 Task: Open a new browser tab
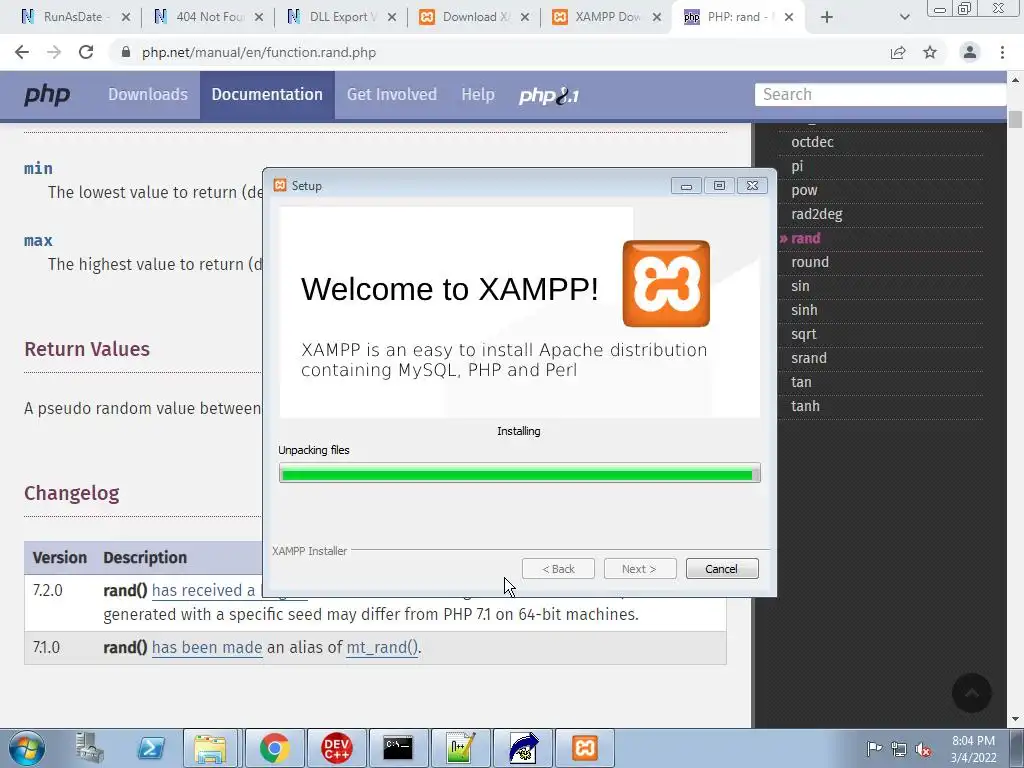coord(827,17)
